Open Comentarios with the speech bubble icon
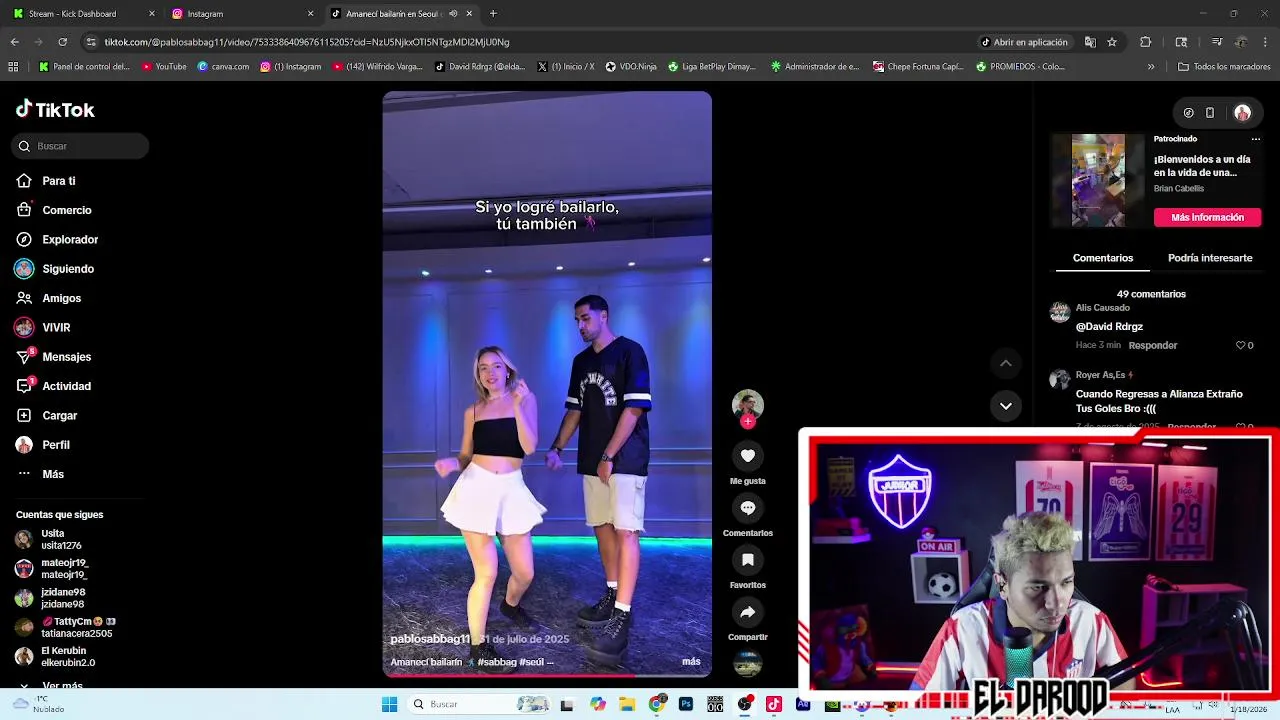This screenshot has height=720, width=1280. point(747,507)
